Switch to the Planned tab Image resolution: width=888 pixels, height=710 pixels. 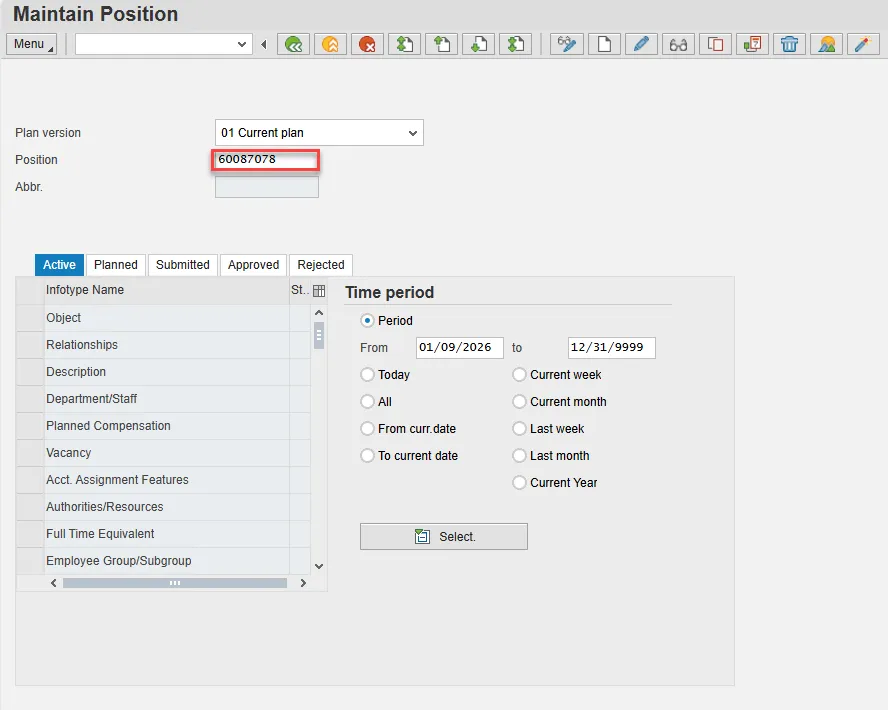pyautogui.click(x=116, y=265)
